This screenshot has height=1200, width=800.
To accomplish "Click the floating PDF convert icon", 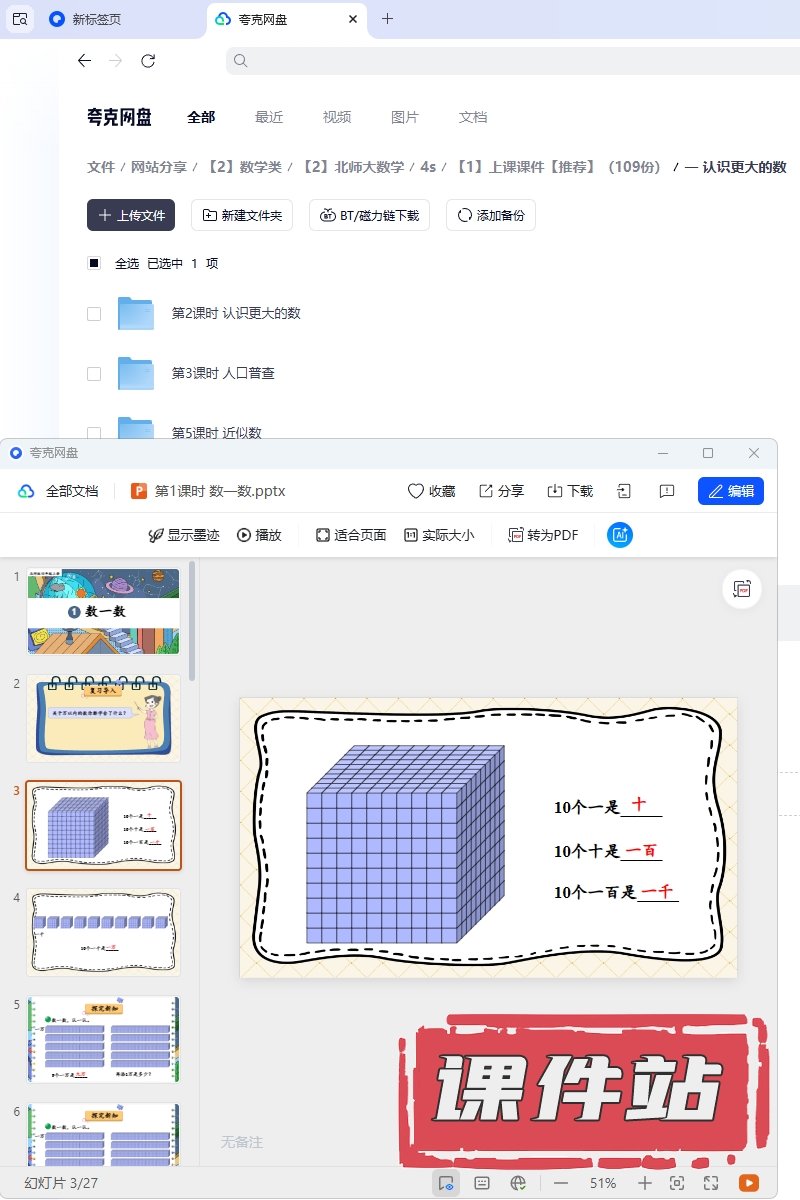I will click(x=742, y=589).
